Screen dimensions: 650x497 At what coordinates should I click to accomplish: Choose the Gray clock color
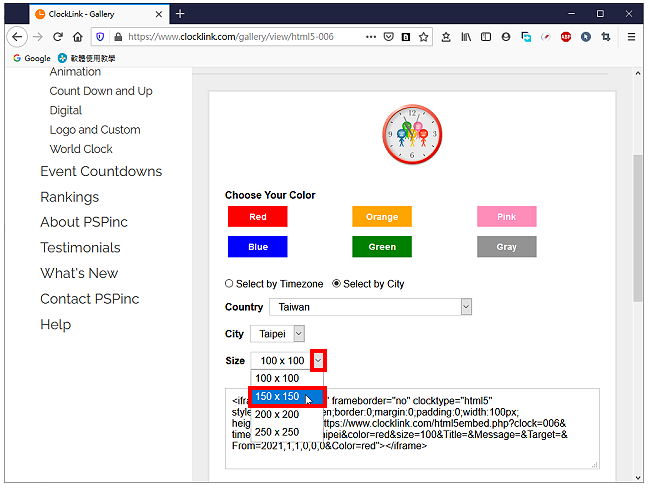coord(507,247)
